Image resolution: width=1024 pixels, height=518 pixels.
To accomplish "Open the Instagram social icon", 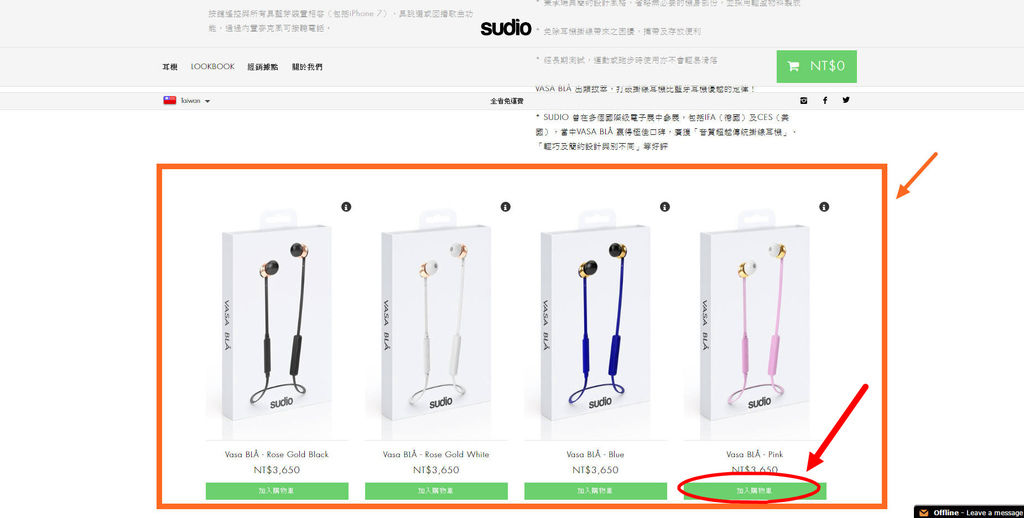I will click(x=804, y=100).
